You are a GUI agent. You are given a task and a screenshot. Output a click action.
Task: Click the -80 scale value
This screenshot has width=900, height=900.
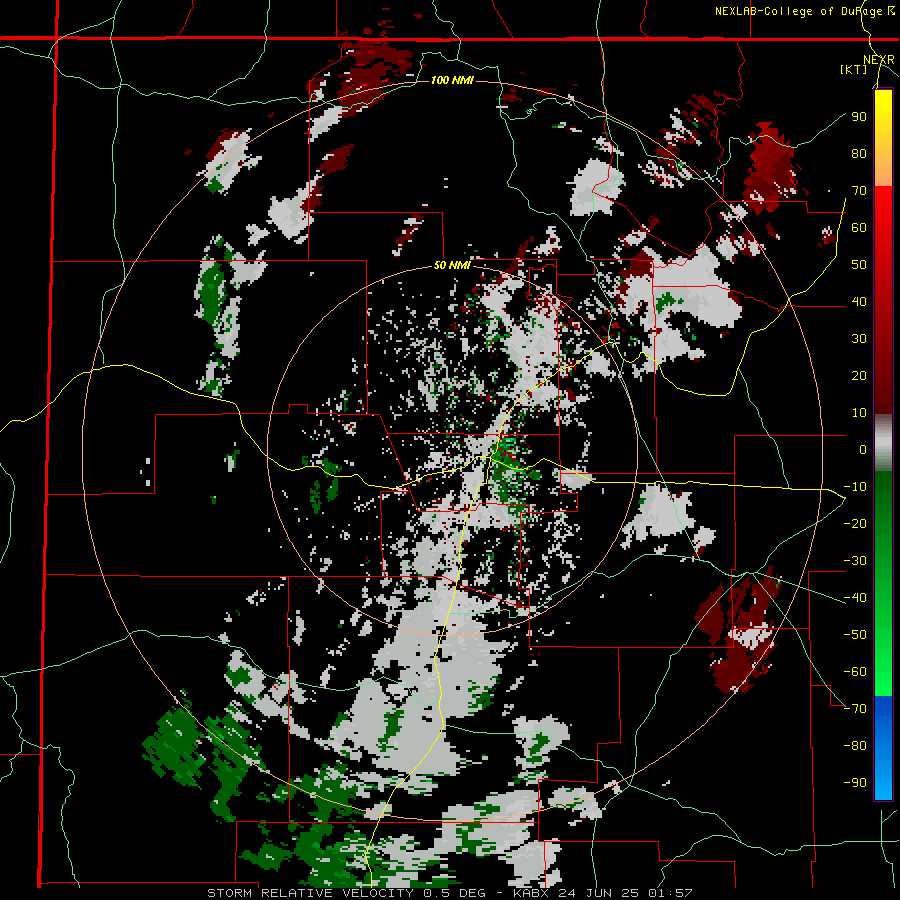point(855,746)
